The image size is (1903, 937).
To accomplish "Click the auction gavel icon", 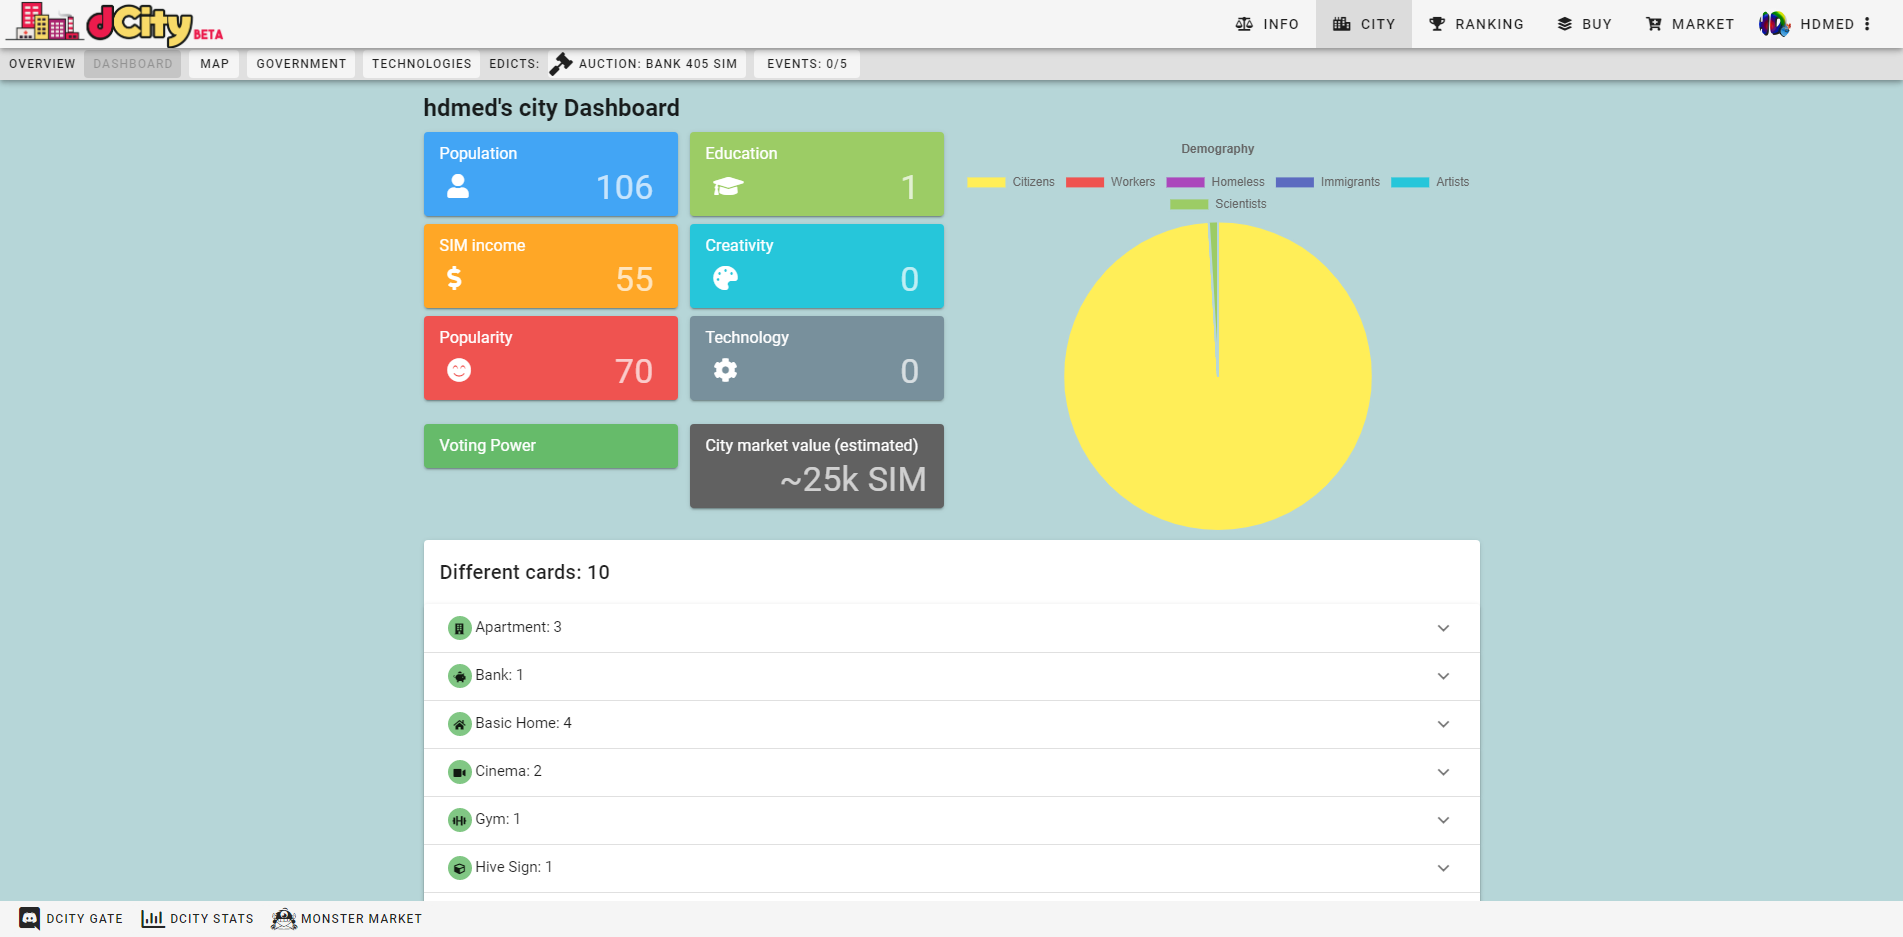I will (561, 63).
